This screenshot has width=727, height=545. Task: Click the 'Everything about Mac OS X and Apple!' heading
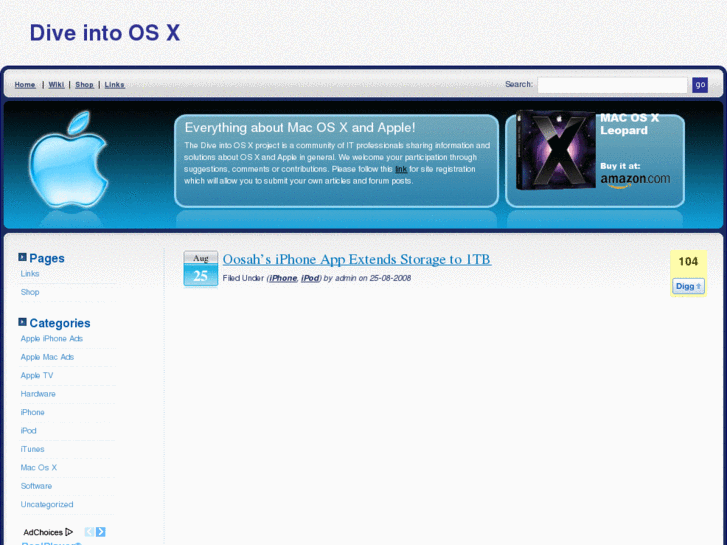(x=300, y=128)
